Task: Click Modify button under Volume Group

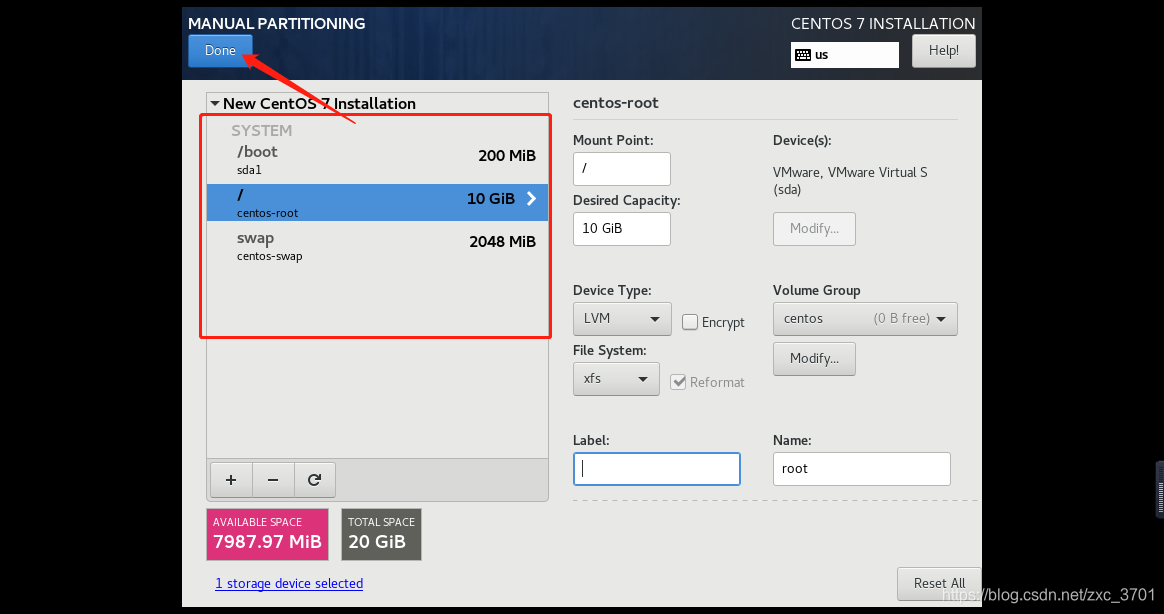Action: 814,359
